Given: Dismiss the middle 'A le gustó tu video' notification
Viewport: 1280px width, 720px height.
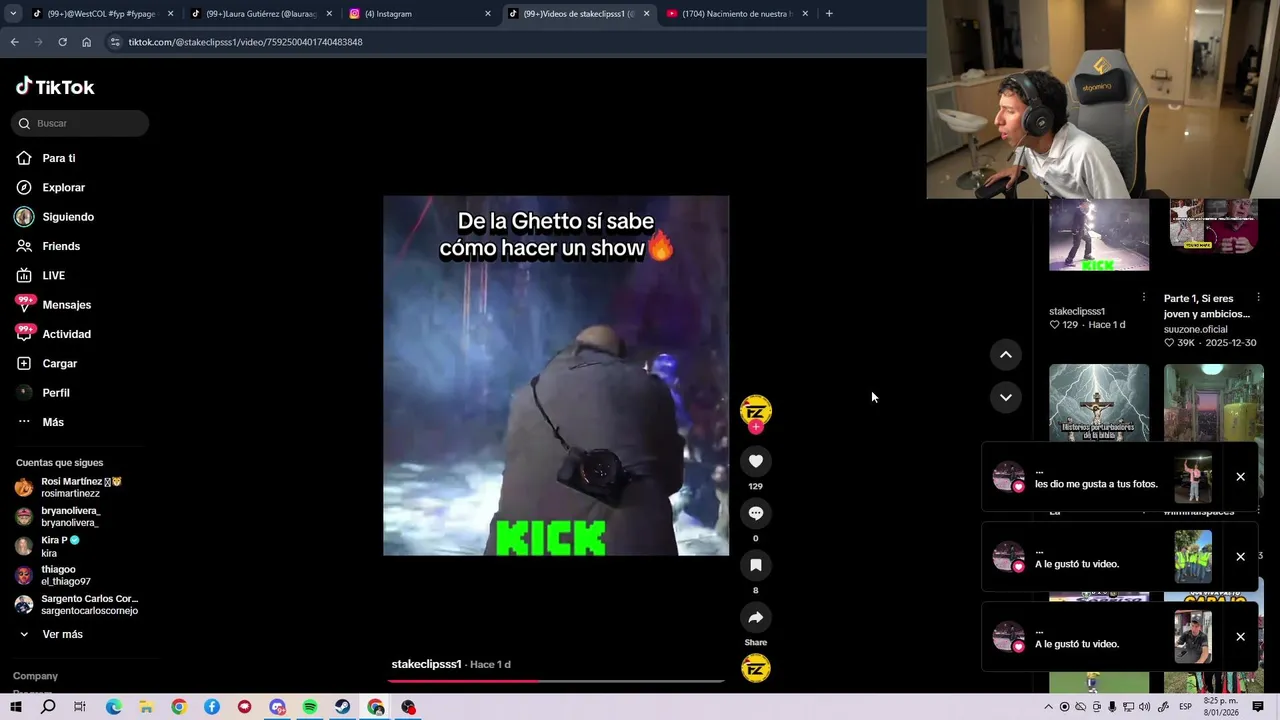Looking at the screenshot, I should tap(1240, 557).
